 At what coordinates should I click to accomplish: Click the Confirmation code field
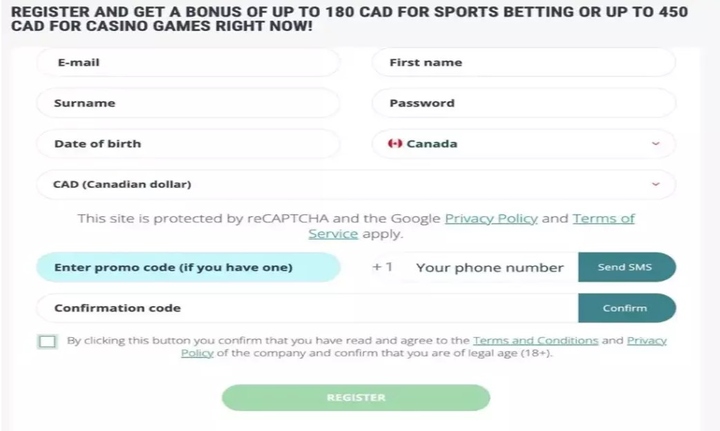pyautogui.click(x=306, y=308)
